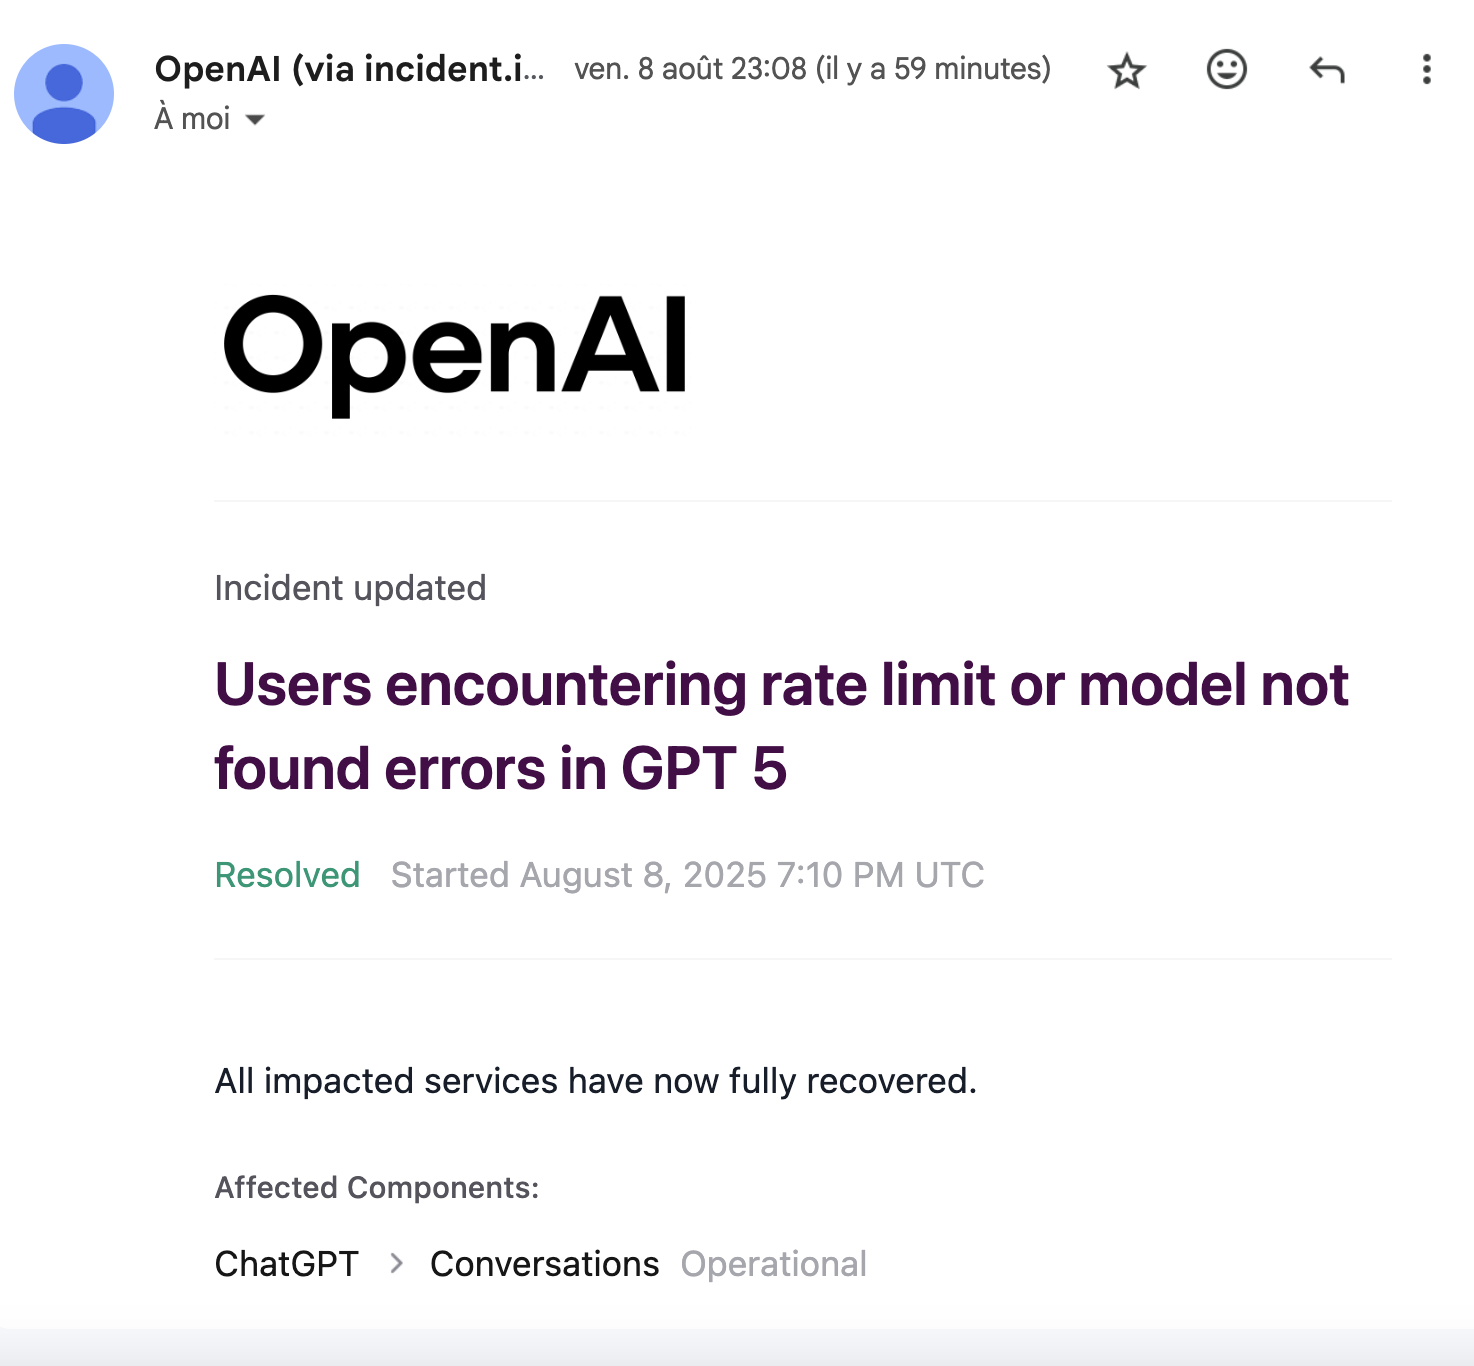Expand recipient details arrow next to 'À moi'

tap(255, 120)
